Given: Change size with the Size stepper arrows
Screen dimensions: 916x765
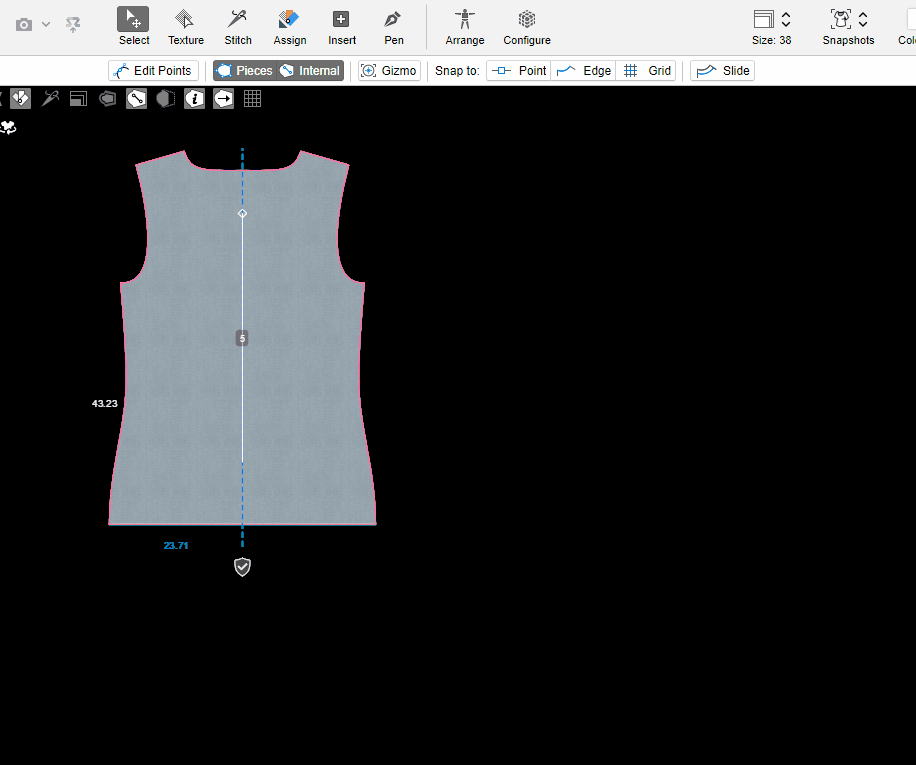Looking at the screenshot, I should [x=786, y=19].
